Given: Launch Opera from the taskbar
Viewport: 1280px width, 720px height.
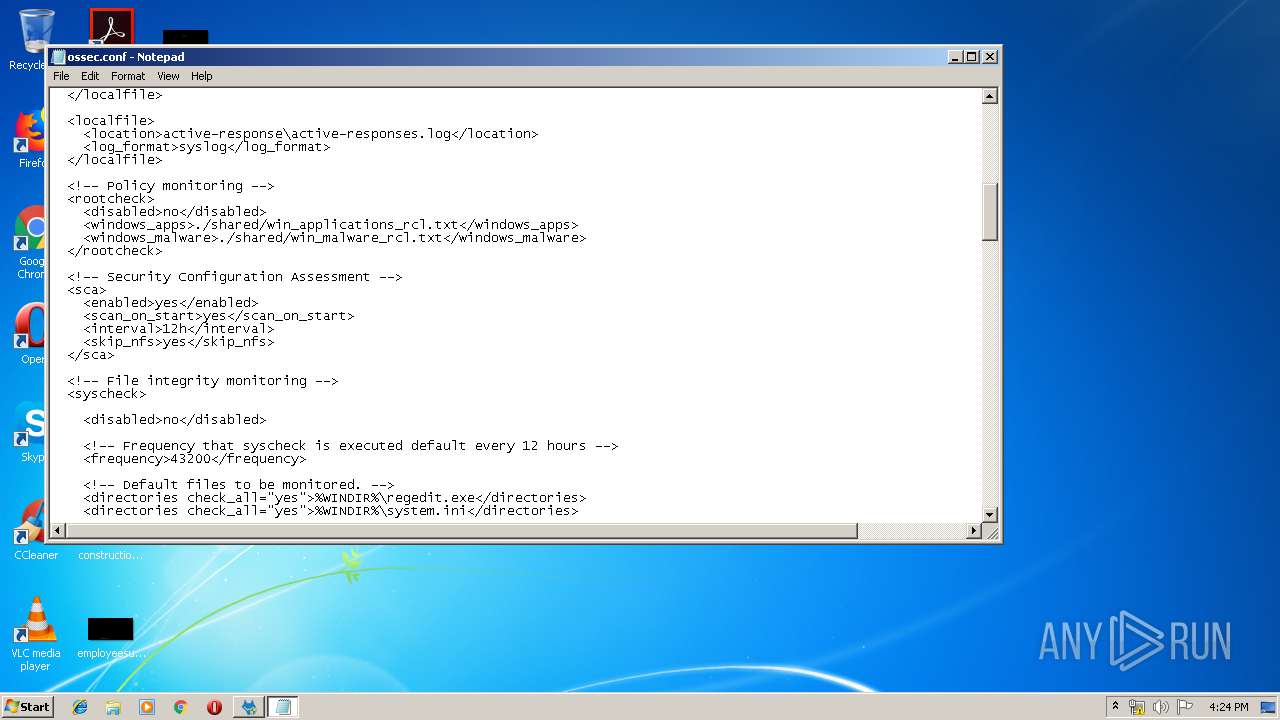Looking at the screenshot, I should click(x=214, y=707).
